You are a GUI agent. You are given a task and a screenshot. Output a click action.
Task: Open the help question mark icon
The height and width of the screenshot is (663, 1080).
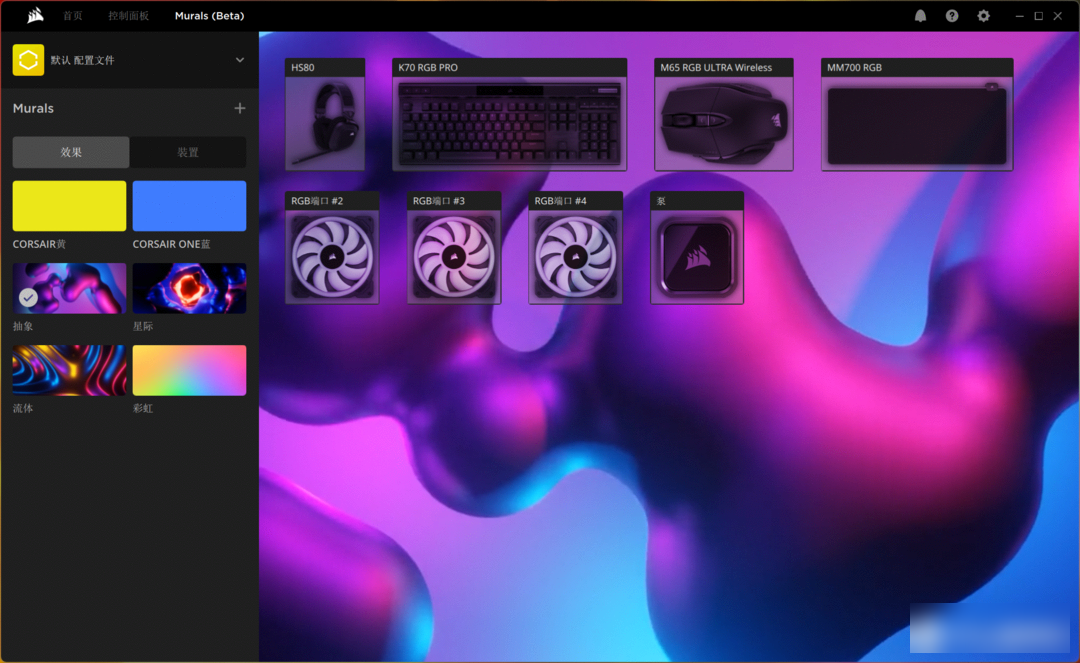coord(952,16)
